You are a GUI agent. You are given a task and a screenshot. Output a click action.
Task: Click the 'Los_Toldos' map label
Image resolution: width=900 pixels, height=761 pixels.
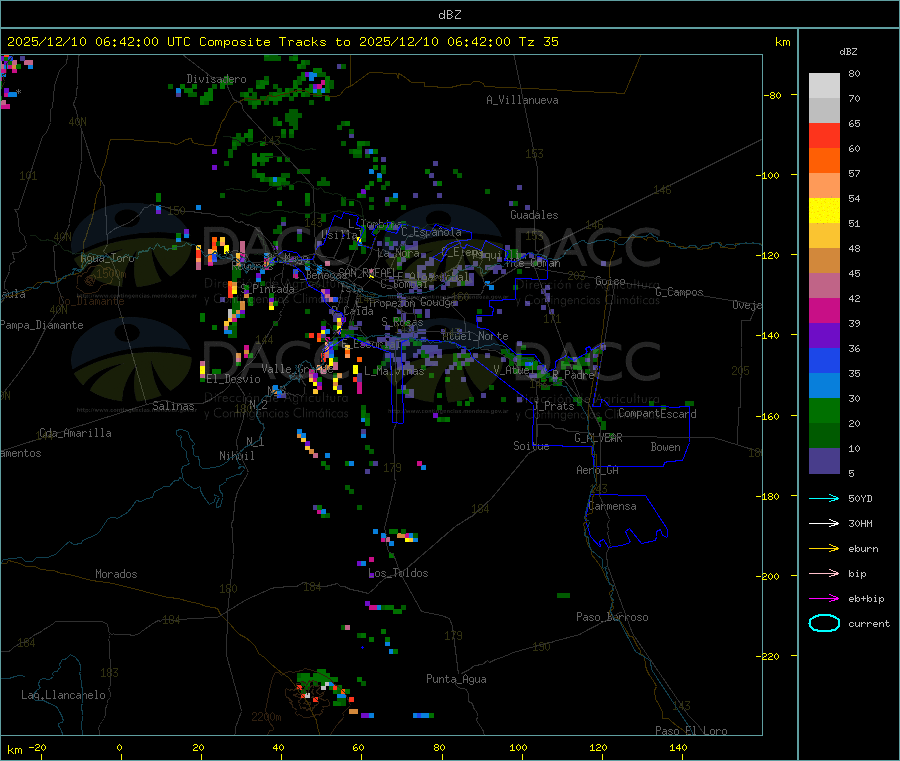pos(398,573)
